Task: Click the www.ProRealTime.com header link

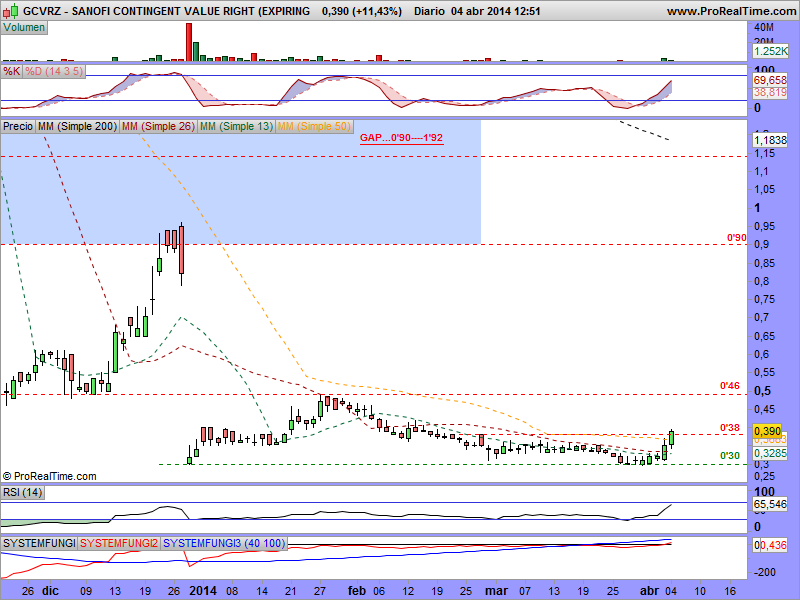Action: tap(731, 11)
